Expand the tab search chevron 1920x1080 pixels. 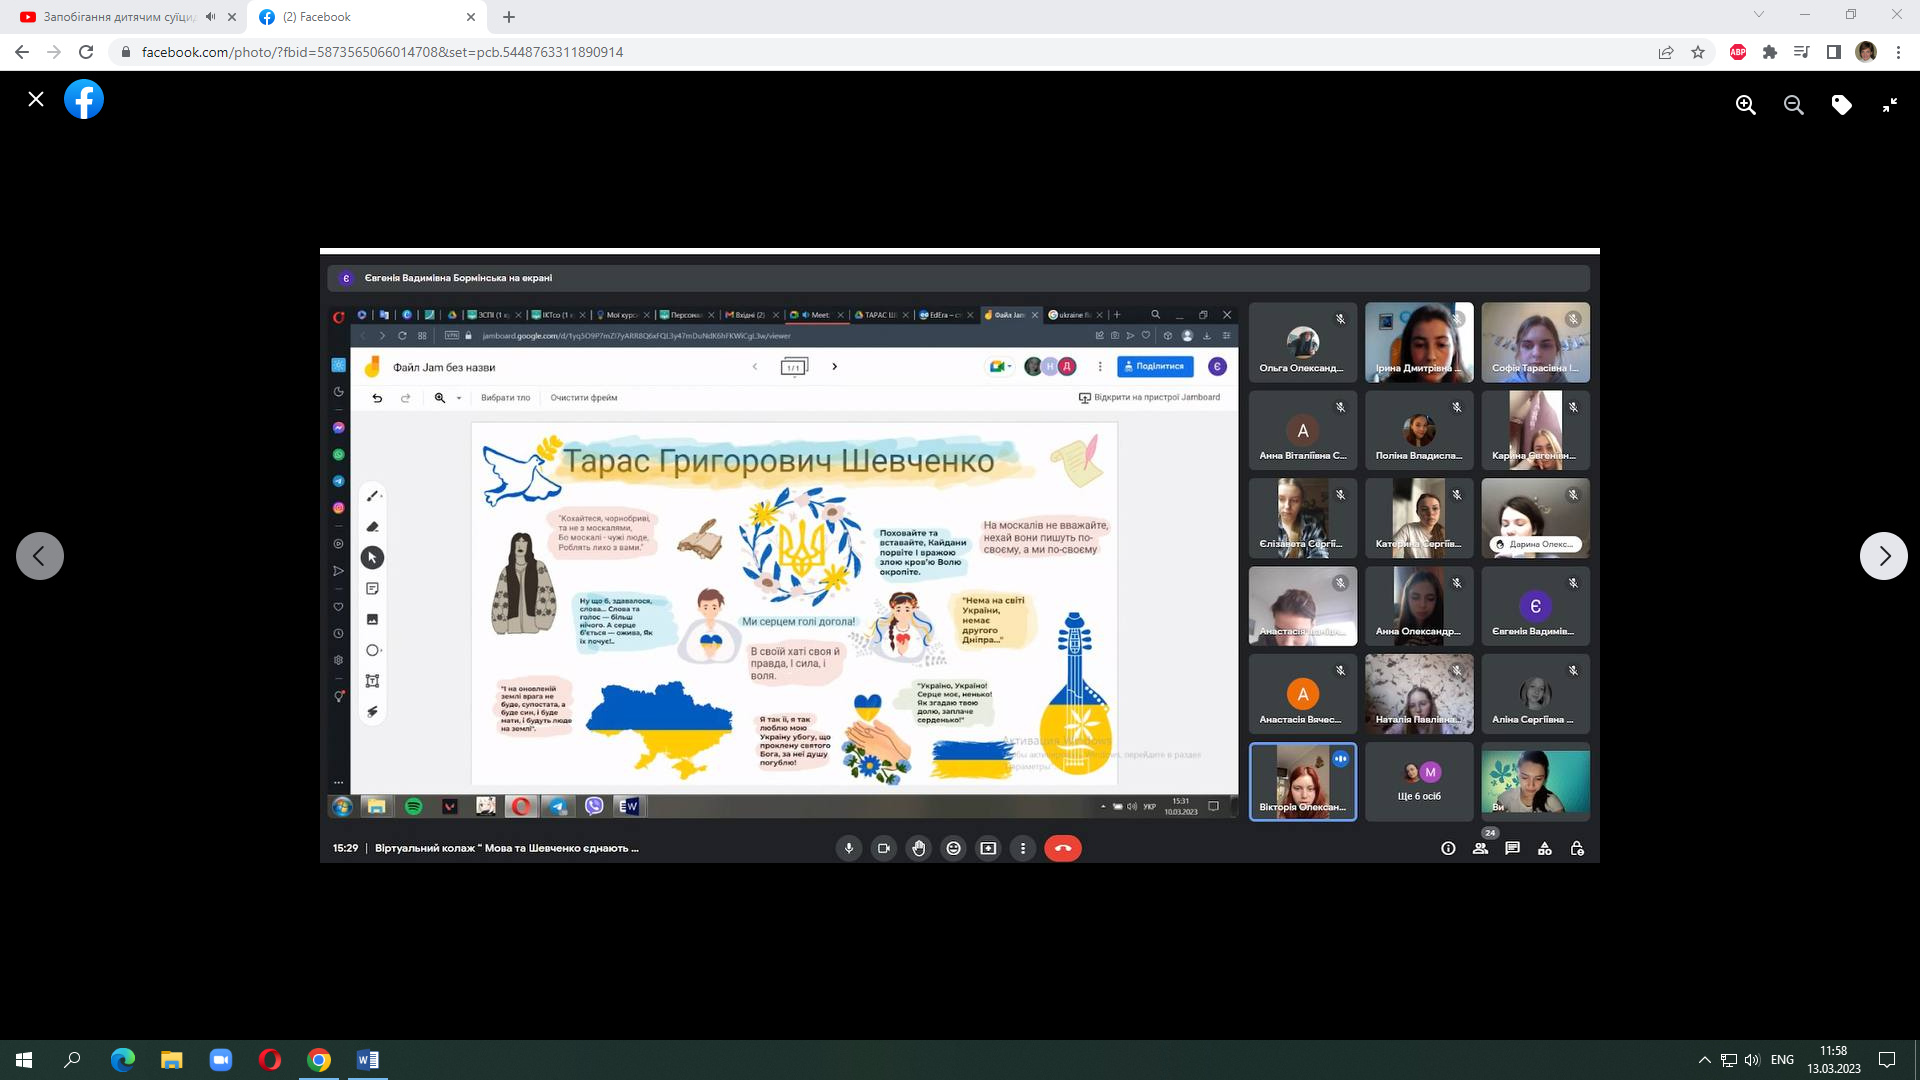click(1759, 15)
